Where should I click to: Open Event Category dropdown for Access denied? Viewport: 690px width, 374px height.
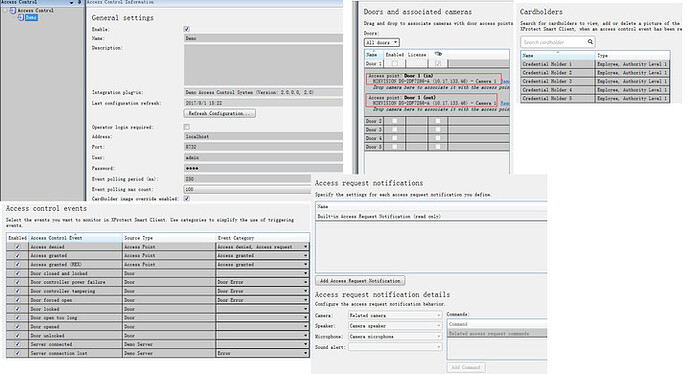pos(305,247)
